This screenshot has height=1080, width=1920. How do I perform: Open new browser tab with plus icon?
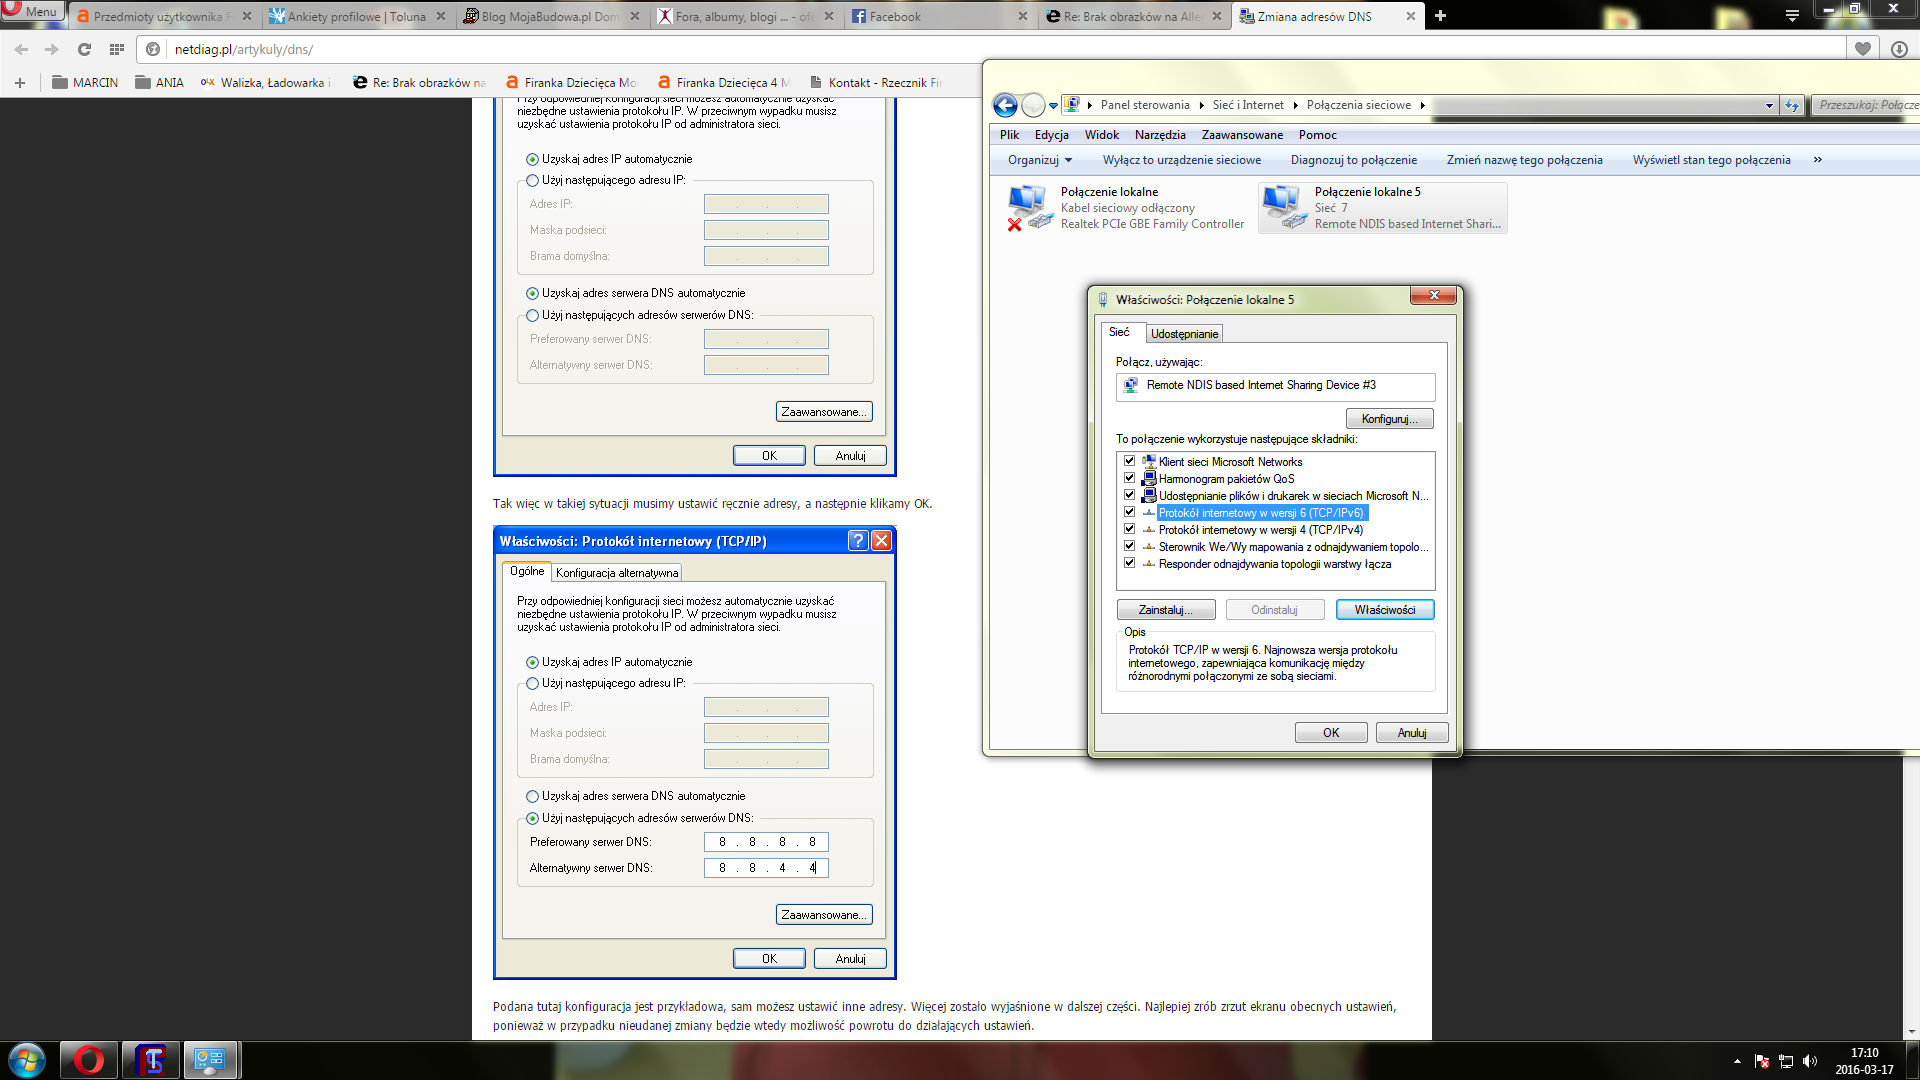[x=1440, y=16]
